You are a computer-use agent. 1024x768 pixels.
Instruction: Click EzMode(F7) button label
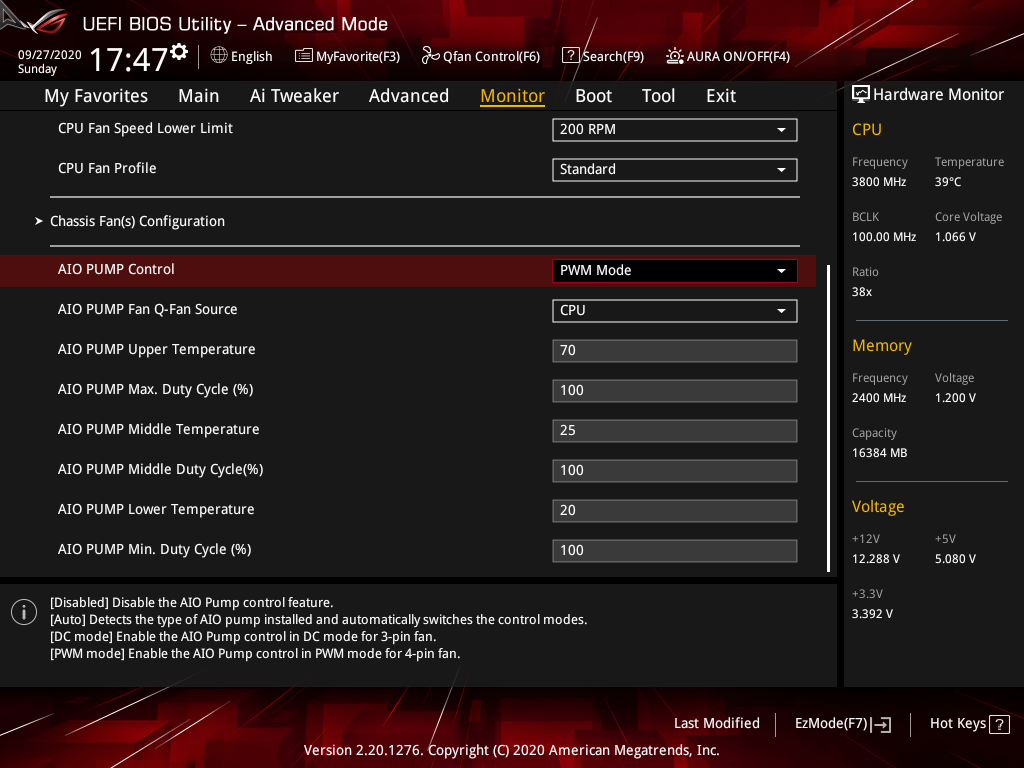click(x=831, y=723)
